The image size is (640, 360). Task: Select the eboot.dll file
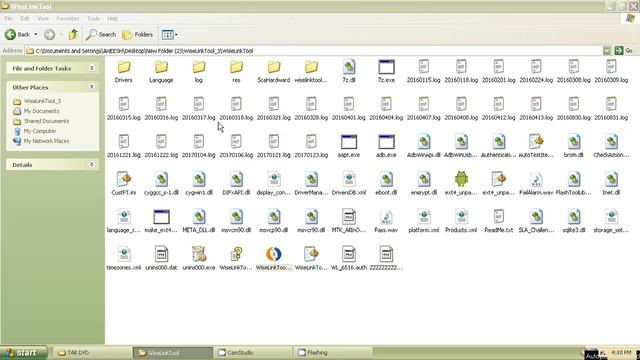click(386, 184)
